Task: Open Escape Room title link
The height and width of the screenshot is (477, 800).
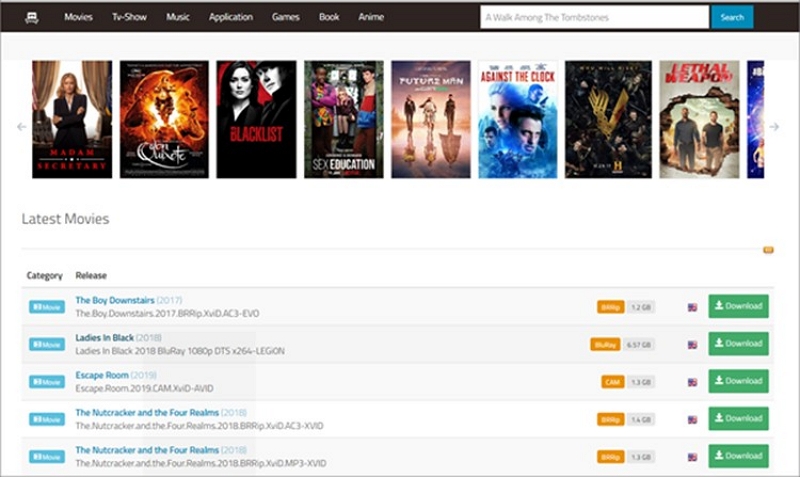Action: pos(102,375)
